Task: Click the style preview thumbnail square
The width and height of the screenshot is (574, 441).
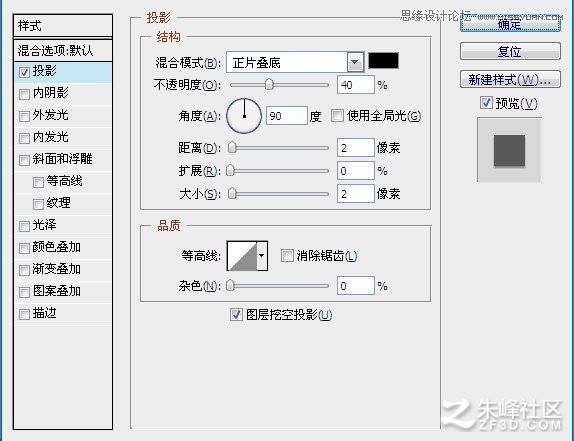Action: [509, 150]
